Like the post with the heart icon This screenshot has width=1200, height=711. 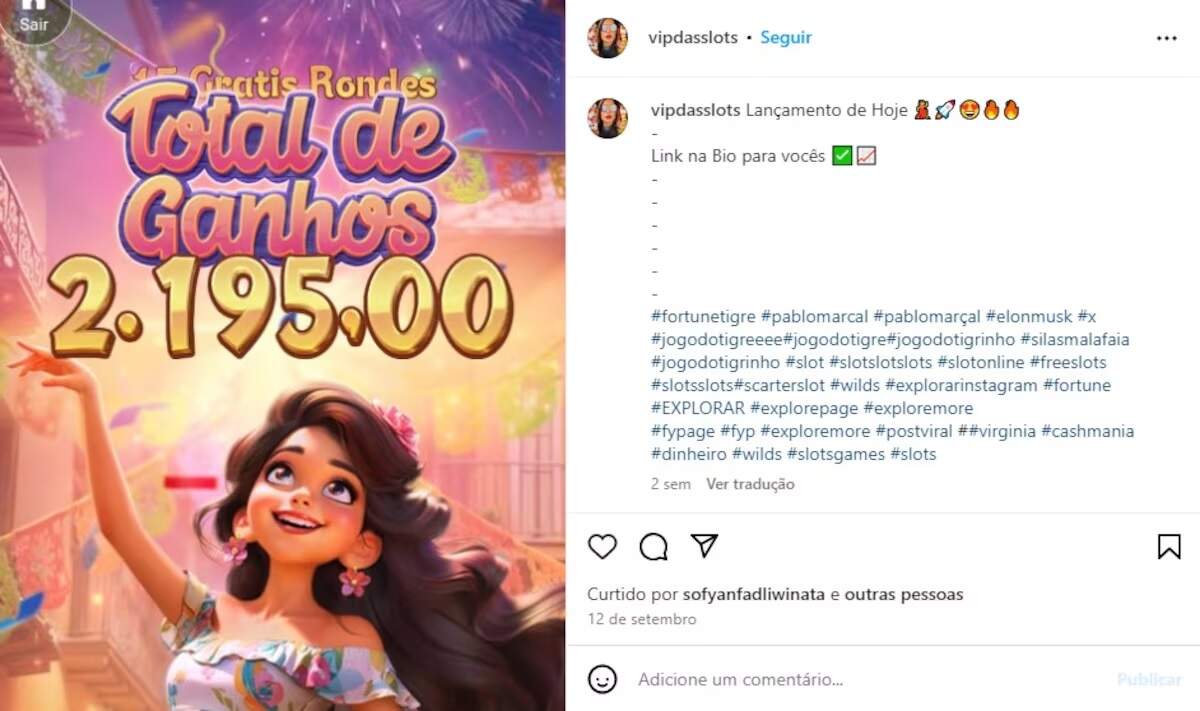(602, 546)
